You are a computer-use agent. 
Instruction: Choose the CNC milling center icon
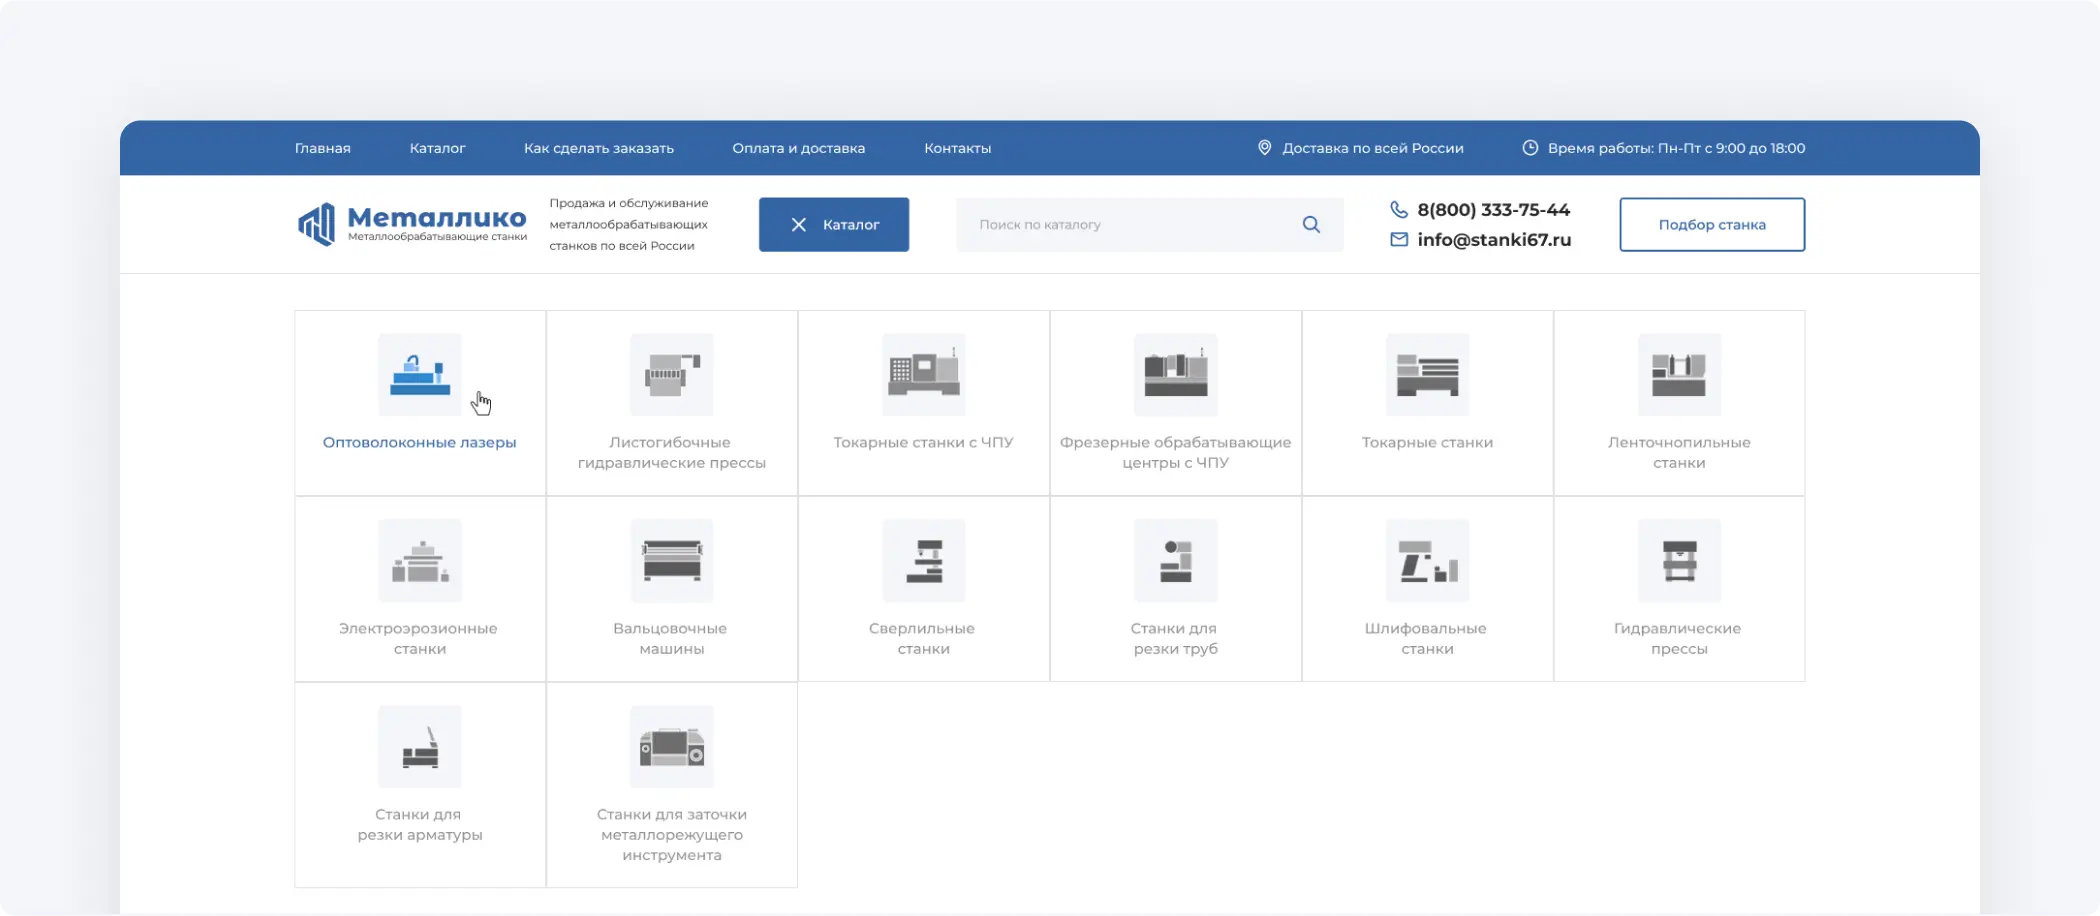tap(1175, 375)
